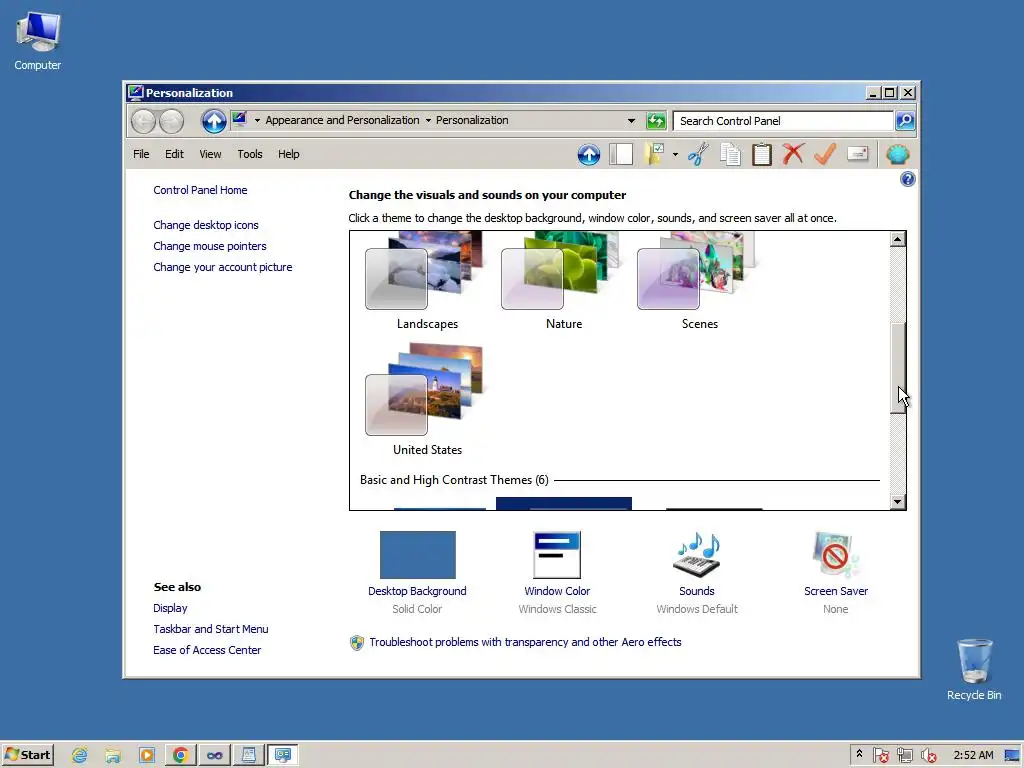
Task: Click the theme list scrollbar thumb
Action: (897, 368)
